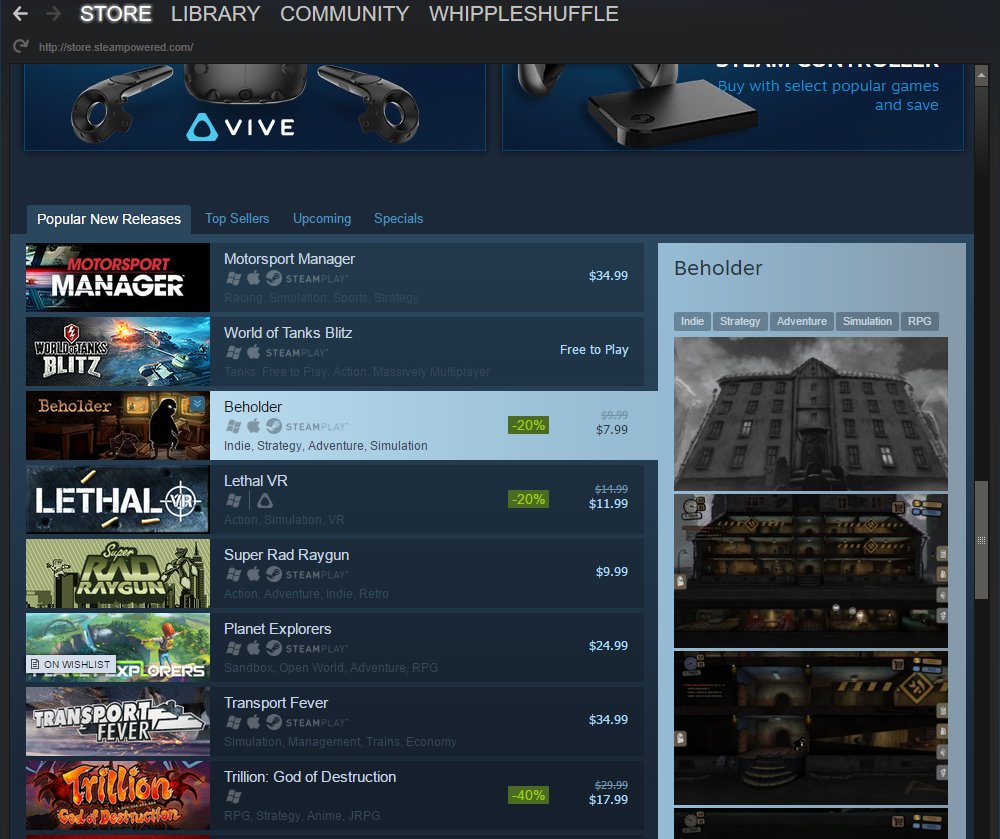The image size is (1000, 839).
Task: Click Steam icon for Planet Explorers
Action: point(274,648)
